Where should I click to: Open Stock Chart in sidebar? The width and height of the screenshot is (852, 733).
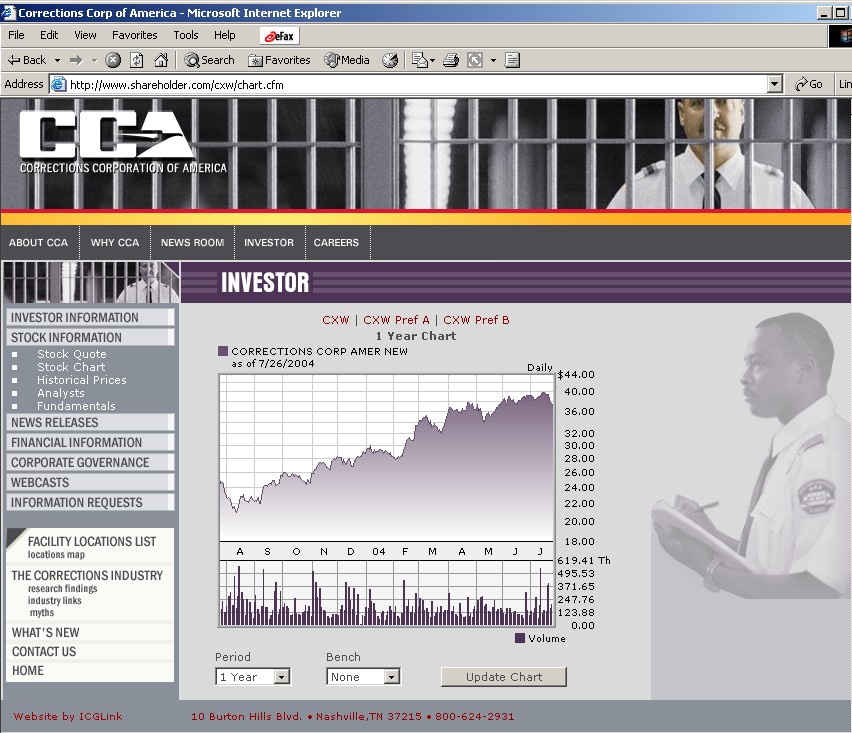click(71, 367)
